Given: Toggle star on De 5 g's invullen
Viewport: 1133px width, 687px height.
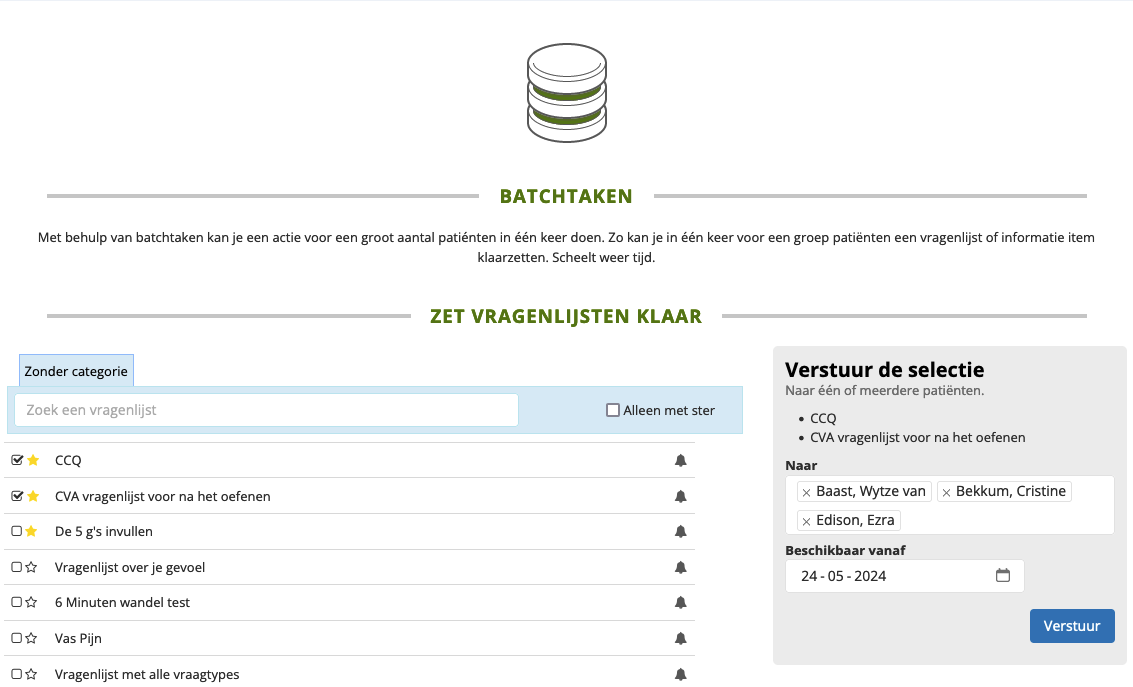Looking at the screenshot, I should click(32, 531).
